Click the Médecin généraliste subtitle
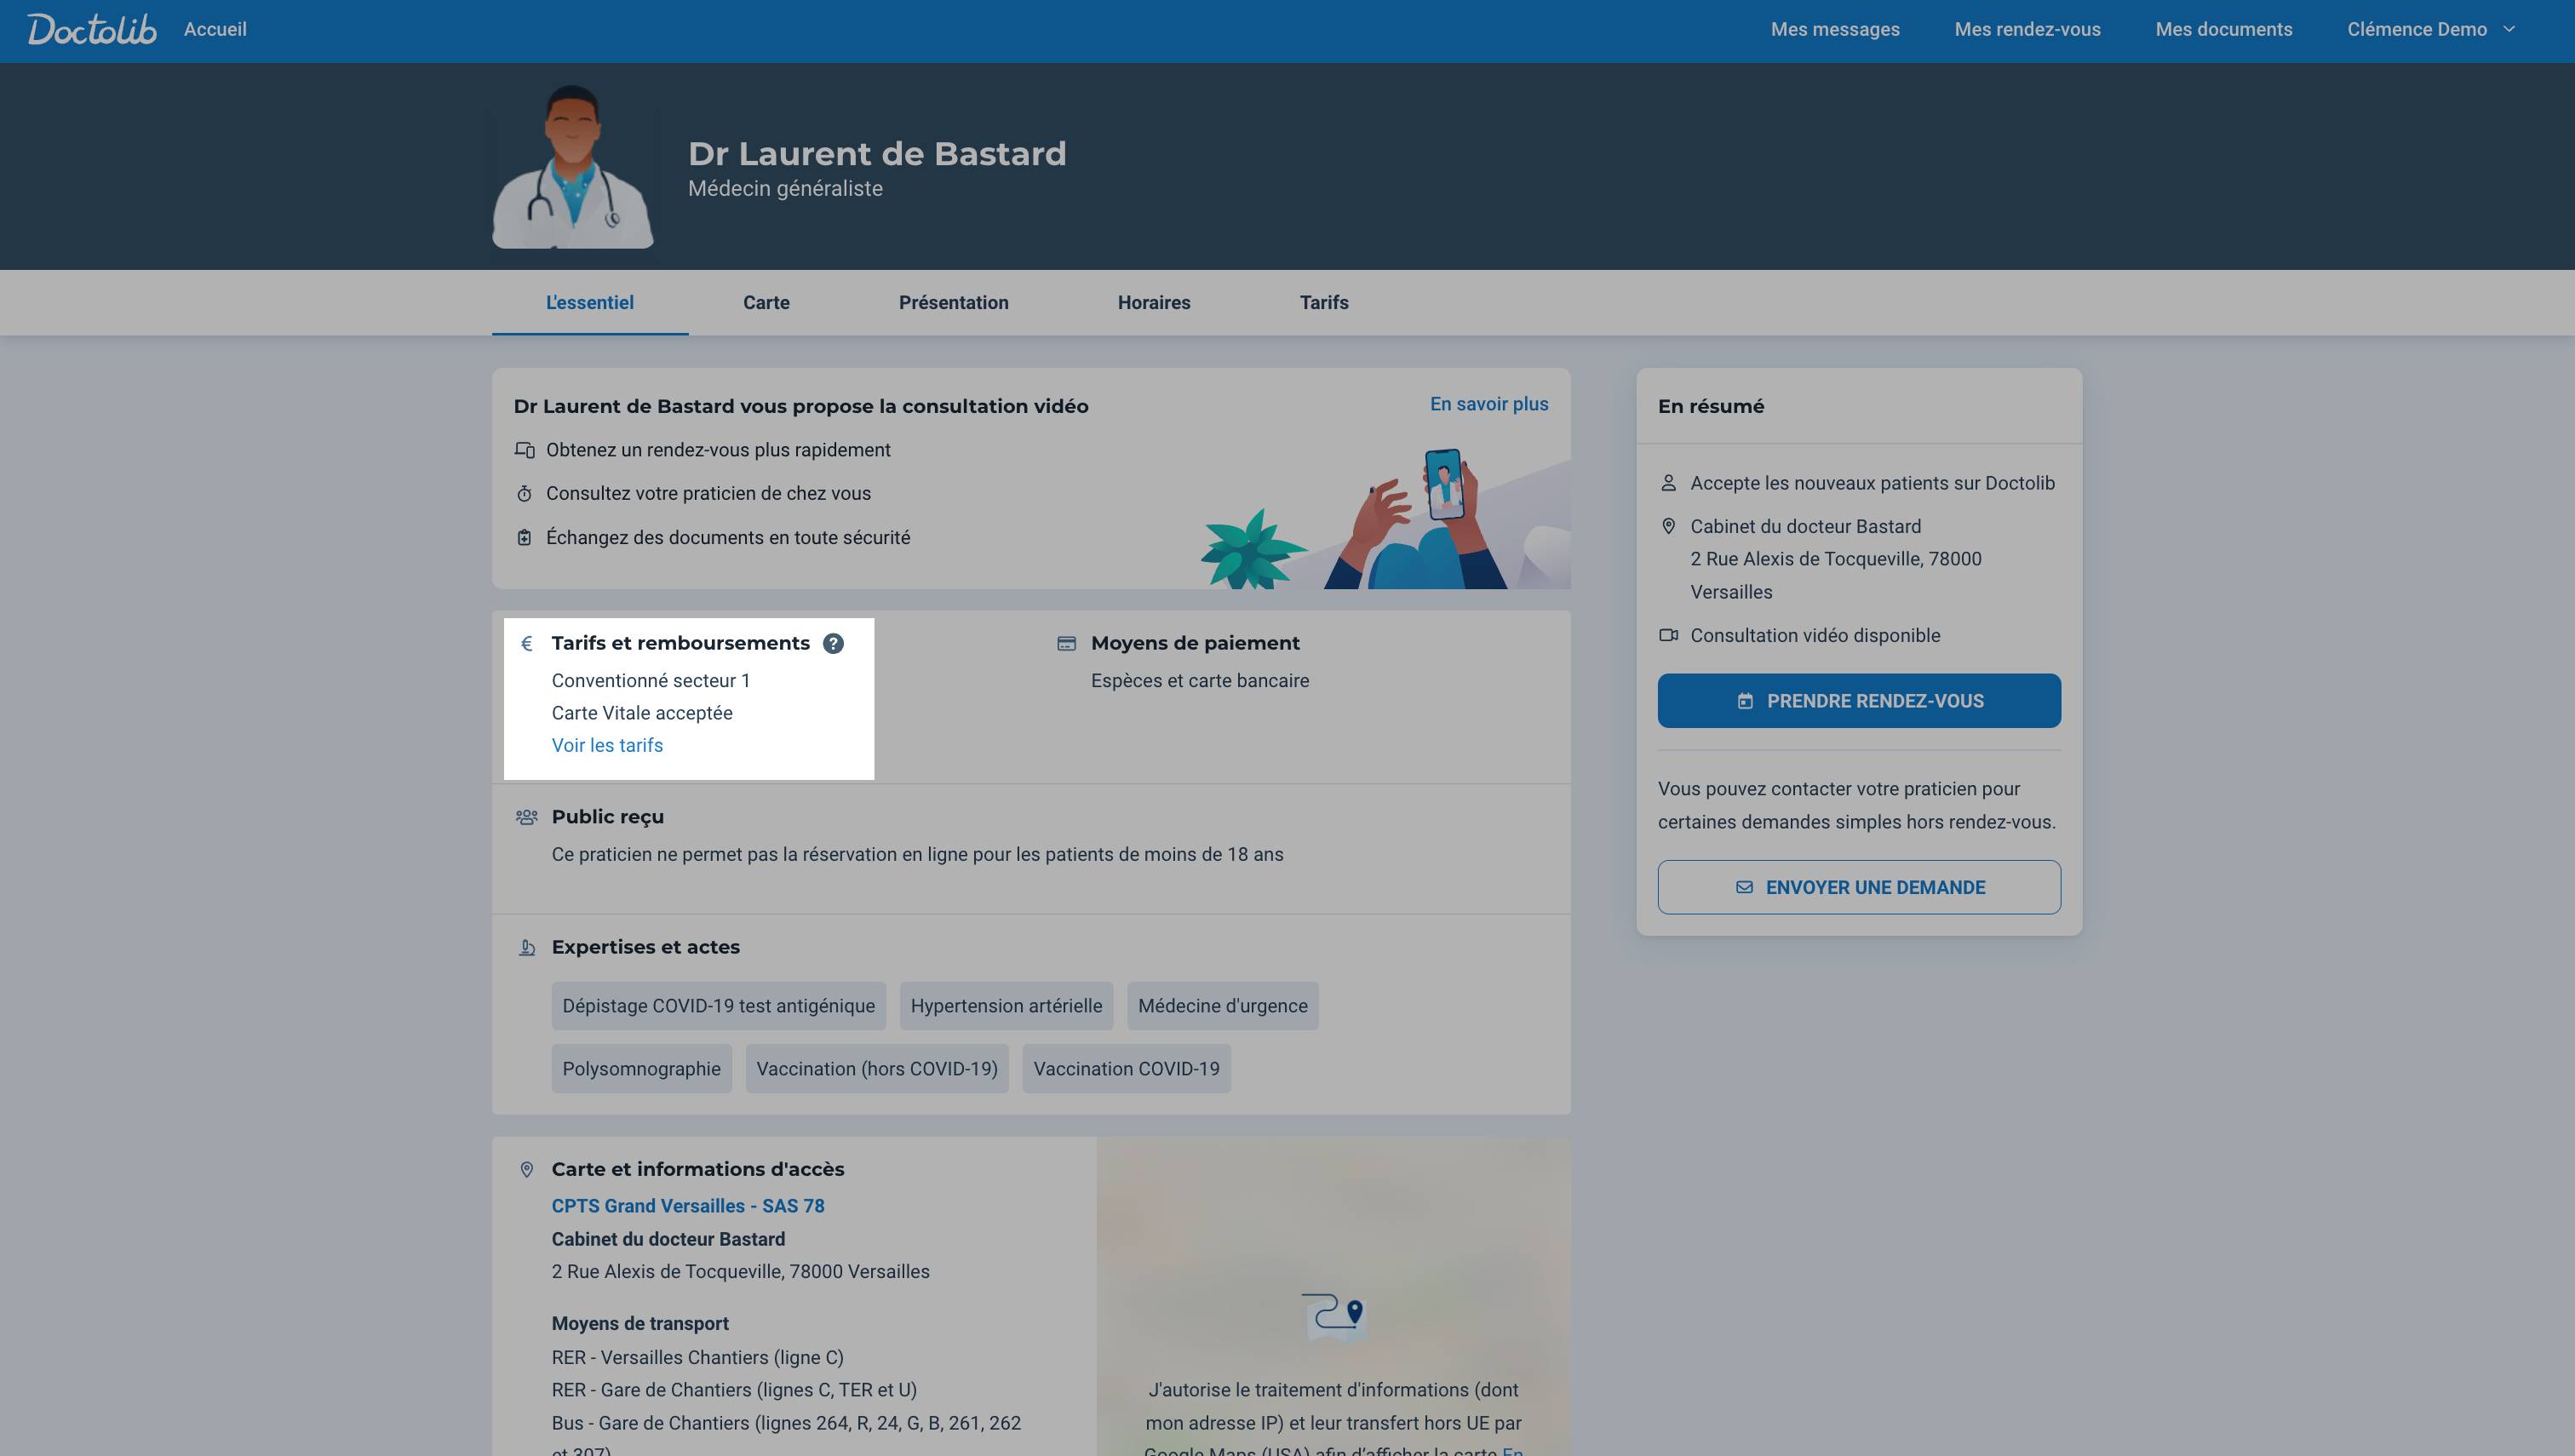Viewport: 2575px width, 1456px height. point(785,189)
